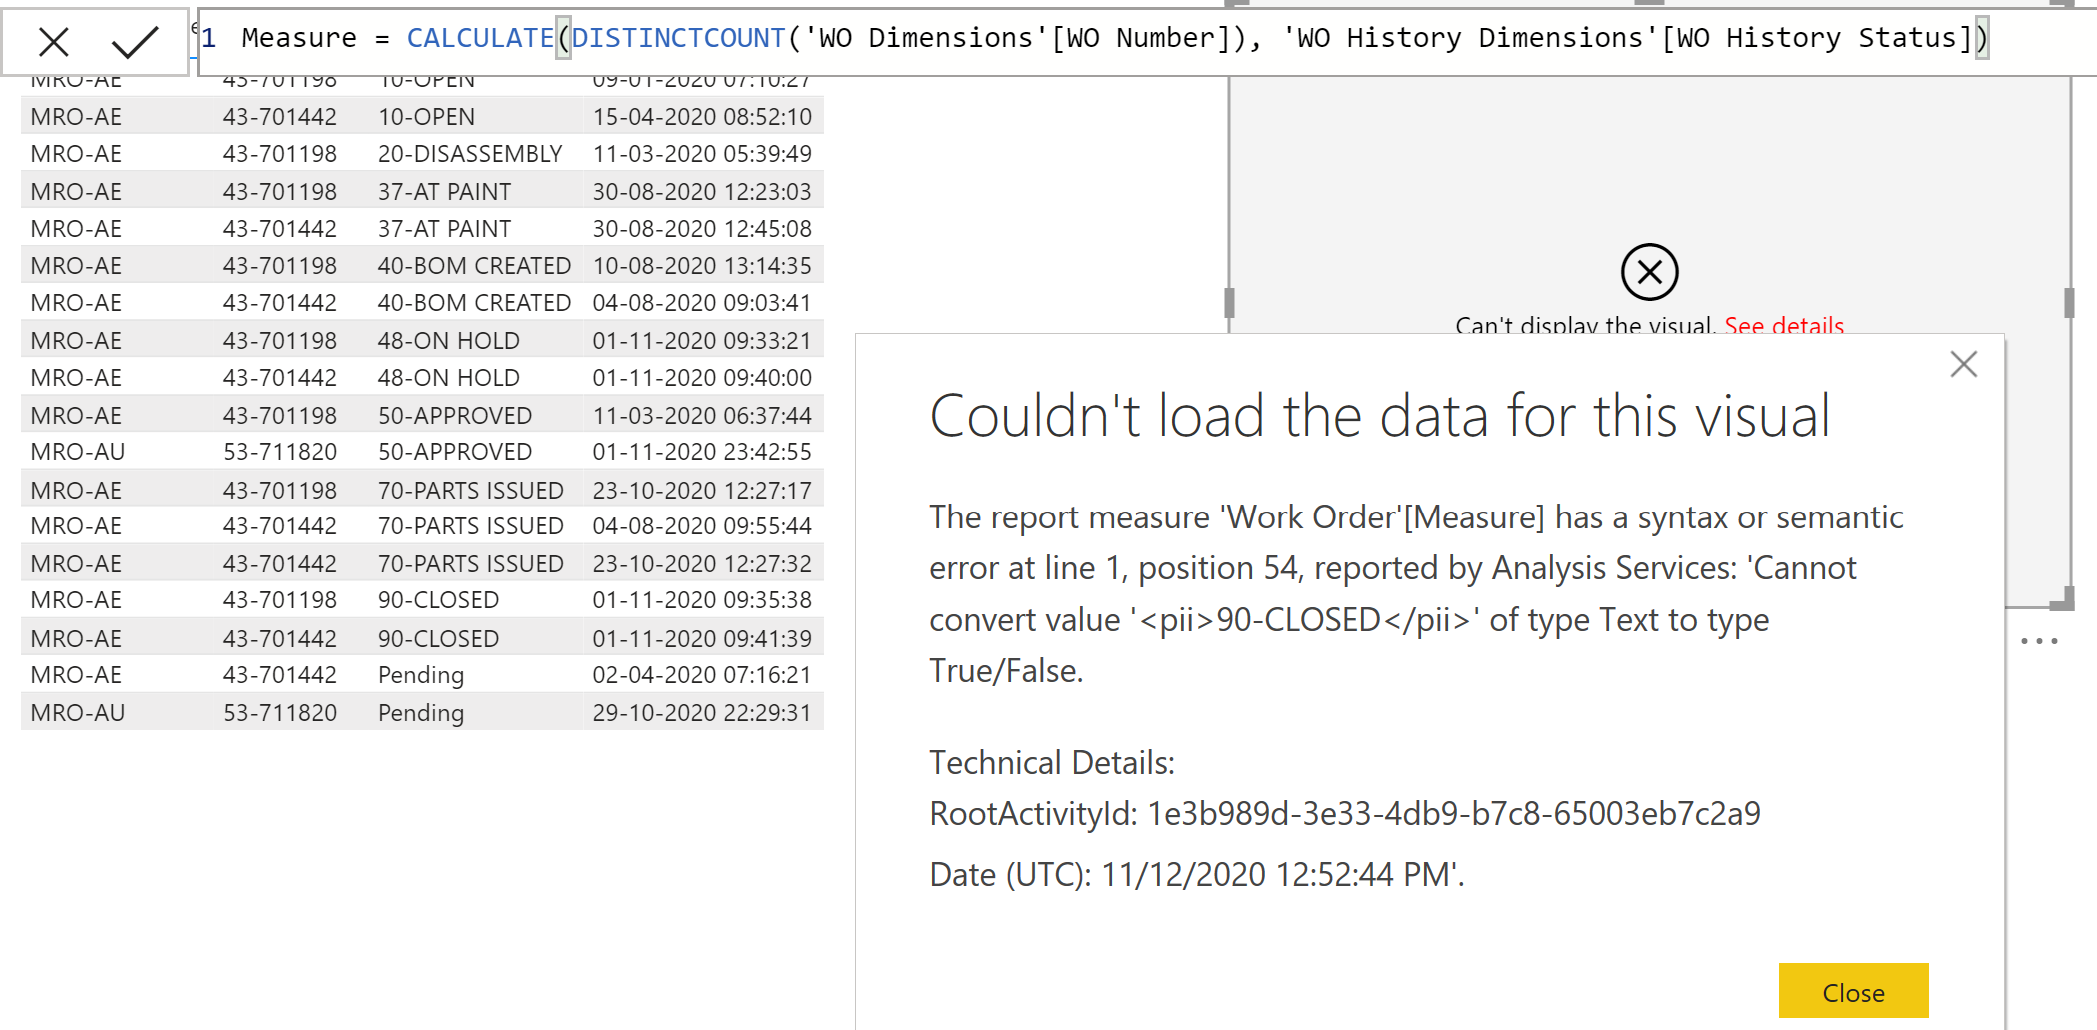Image resolution: width=2097 pixels, height=1030 pixels.
Task: Click Pending in the MRO-AE row
Action: pos(421,676)
